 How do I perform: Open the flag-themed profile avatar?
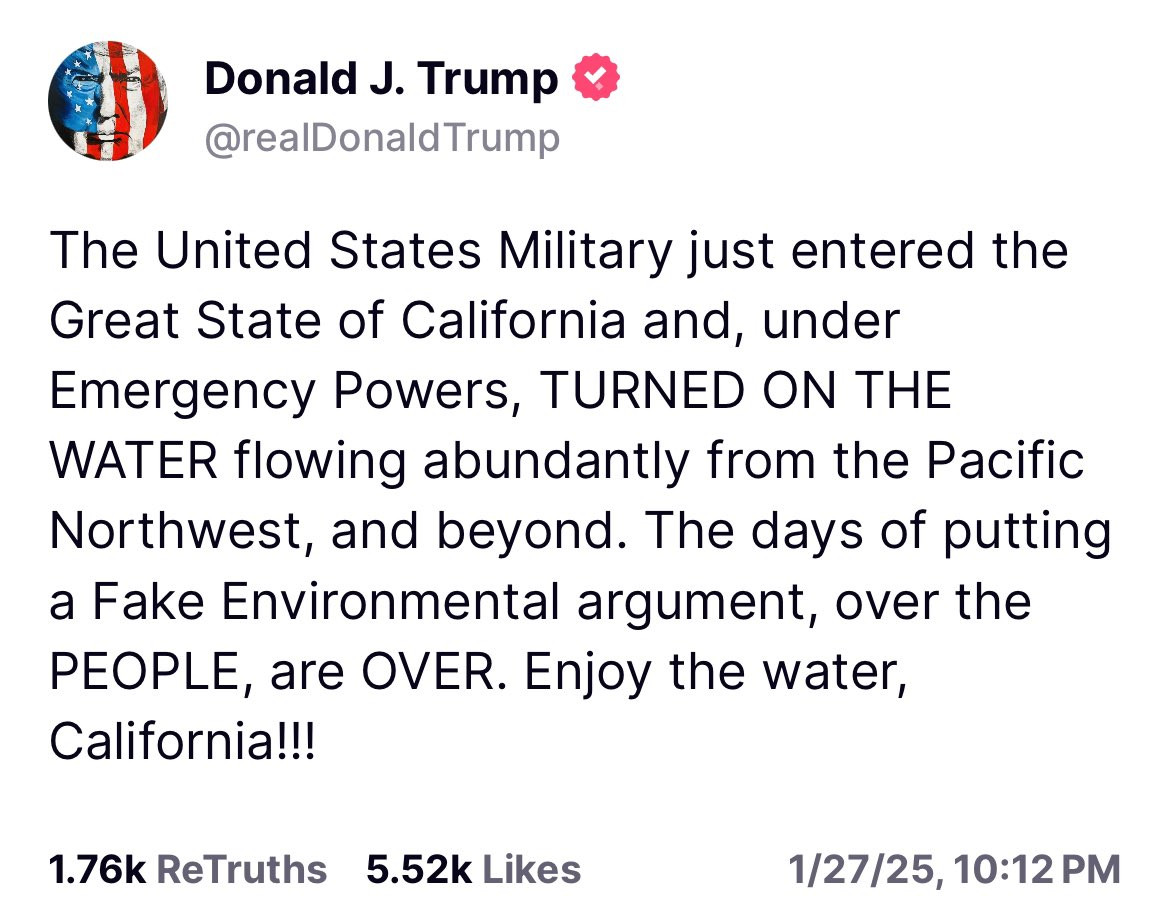tap(108, 101)
